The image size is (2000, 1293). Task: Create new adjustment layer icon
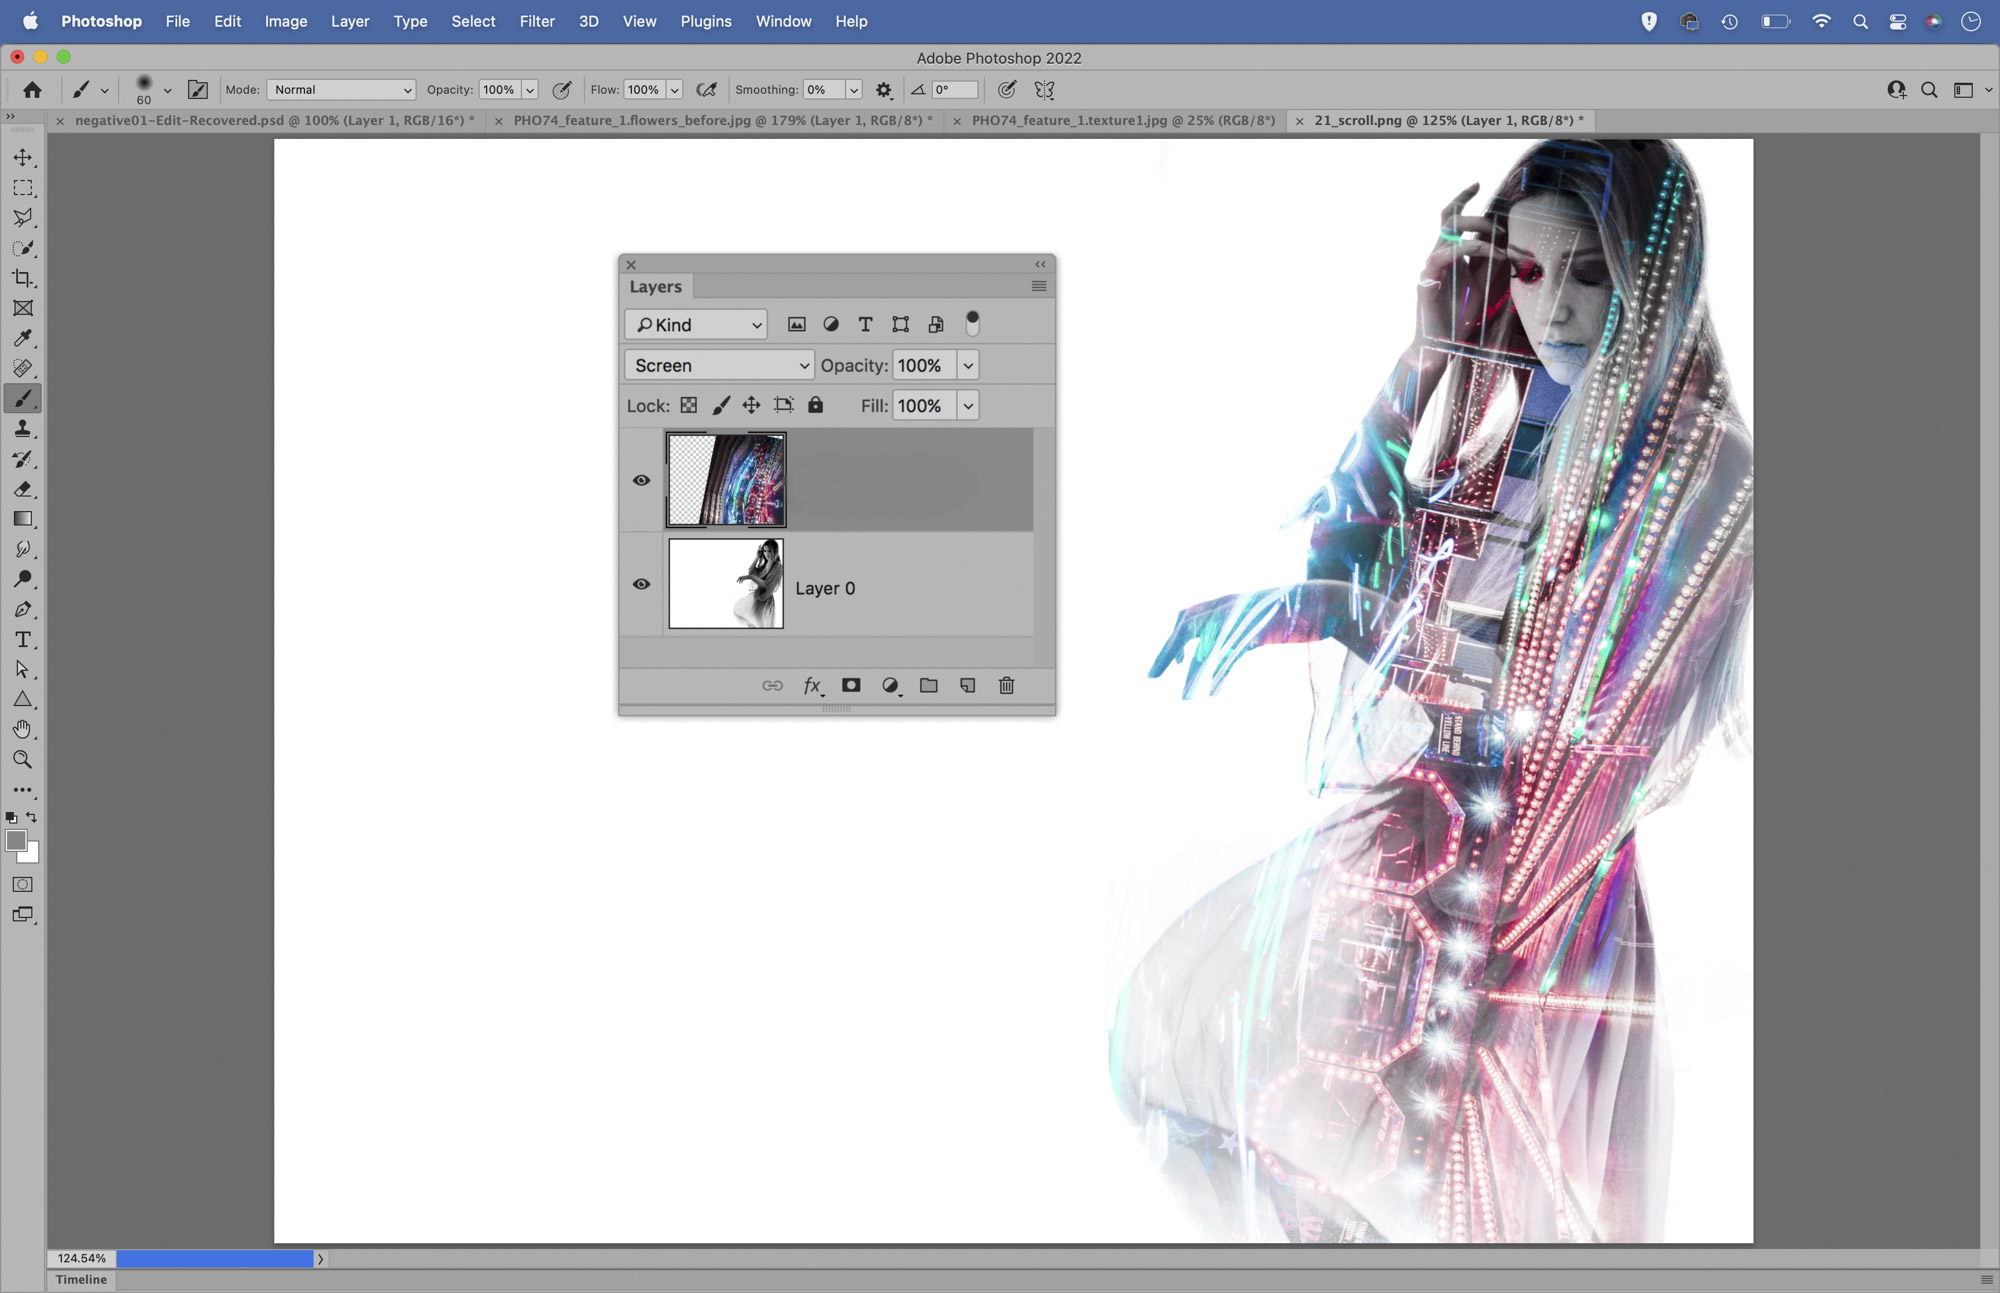click(890, 685)
